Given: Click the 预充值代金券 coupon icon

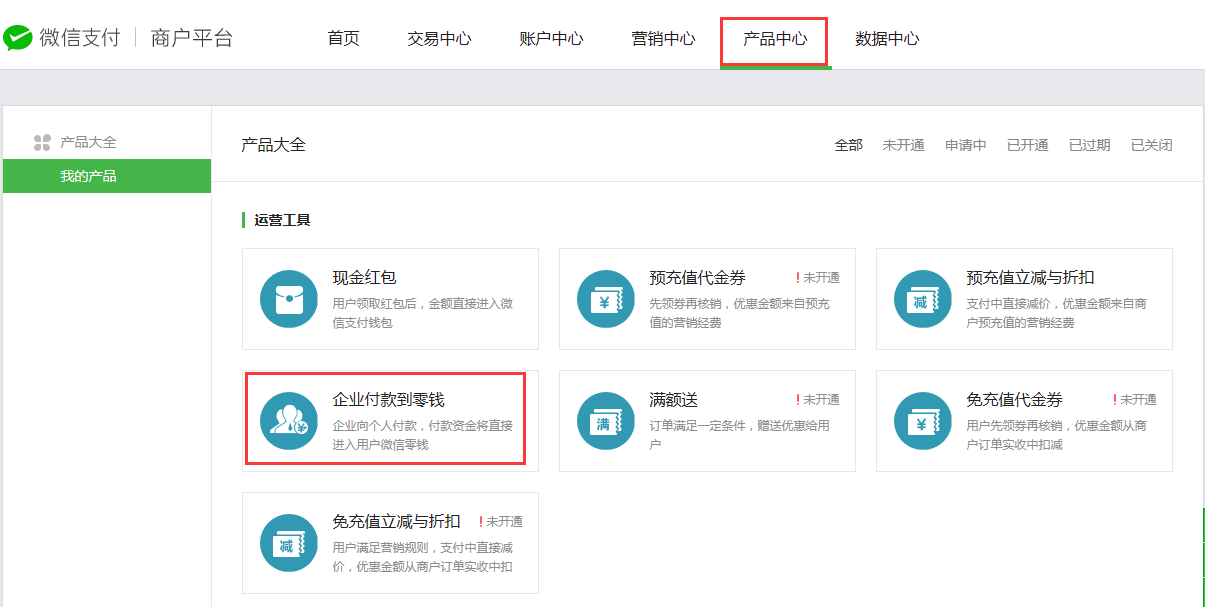Looking at the screenshot, I should 606,299.
